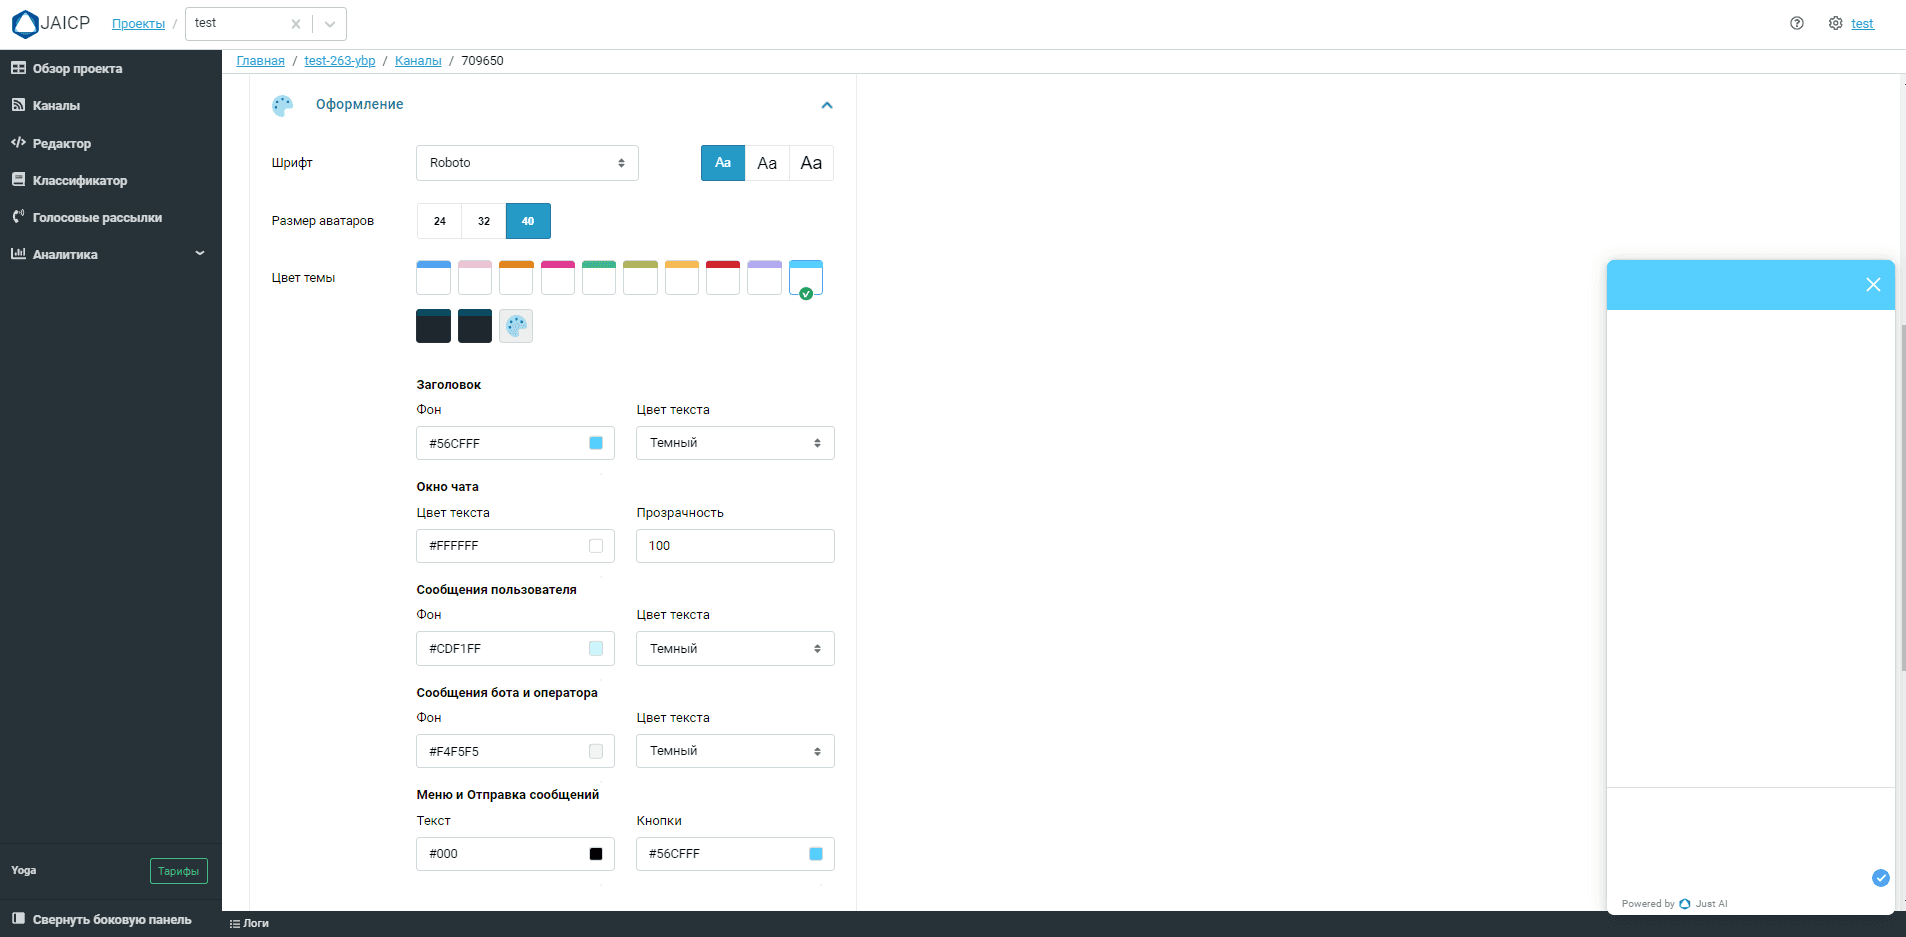The image size is (1906, 937).
Task: Open the Roboto font dropdown
Action: [x=527, y=163]
